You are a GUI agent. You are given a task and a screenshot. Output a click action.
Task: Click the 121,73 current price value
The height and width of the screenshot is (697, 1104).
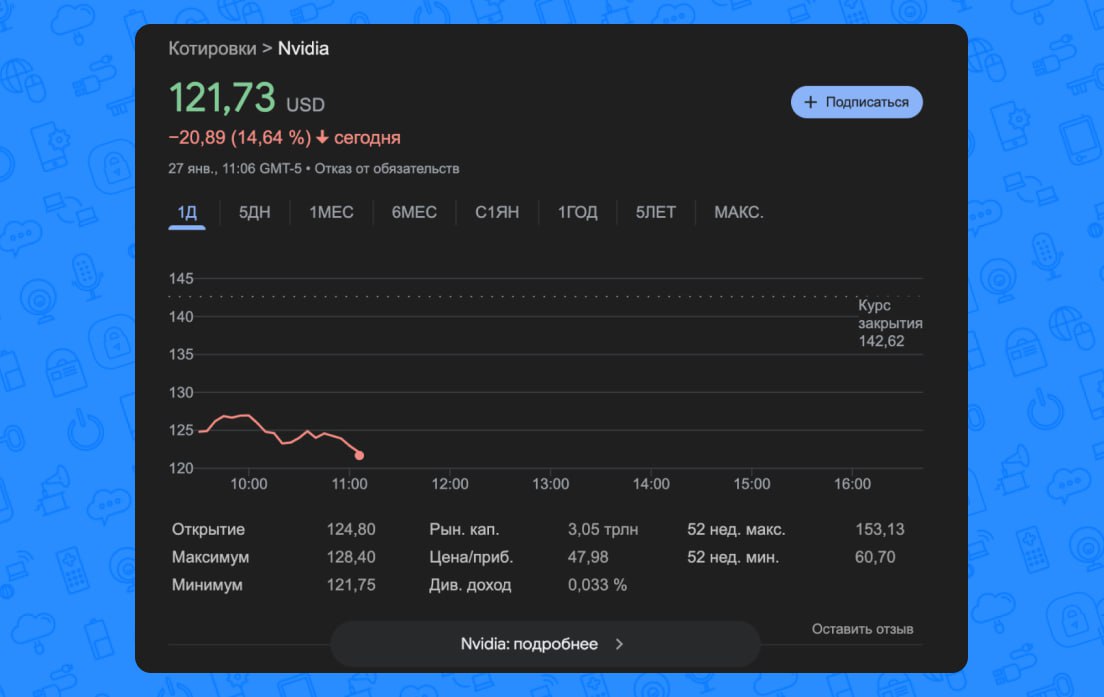pyautogui.click(x=221, y=99)
